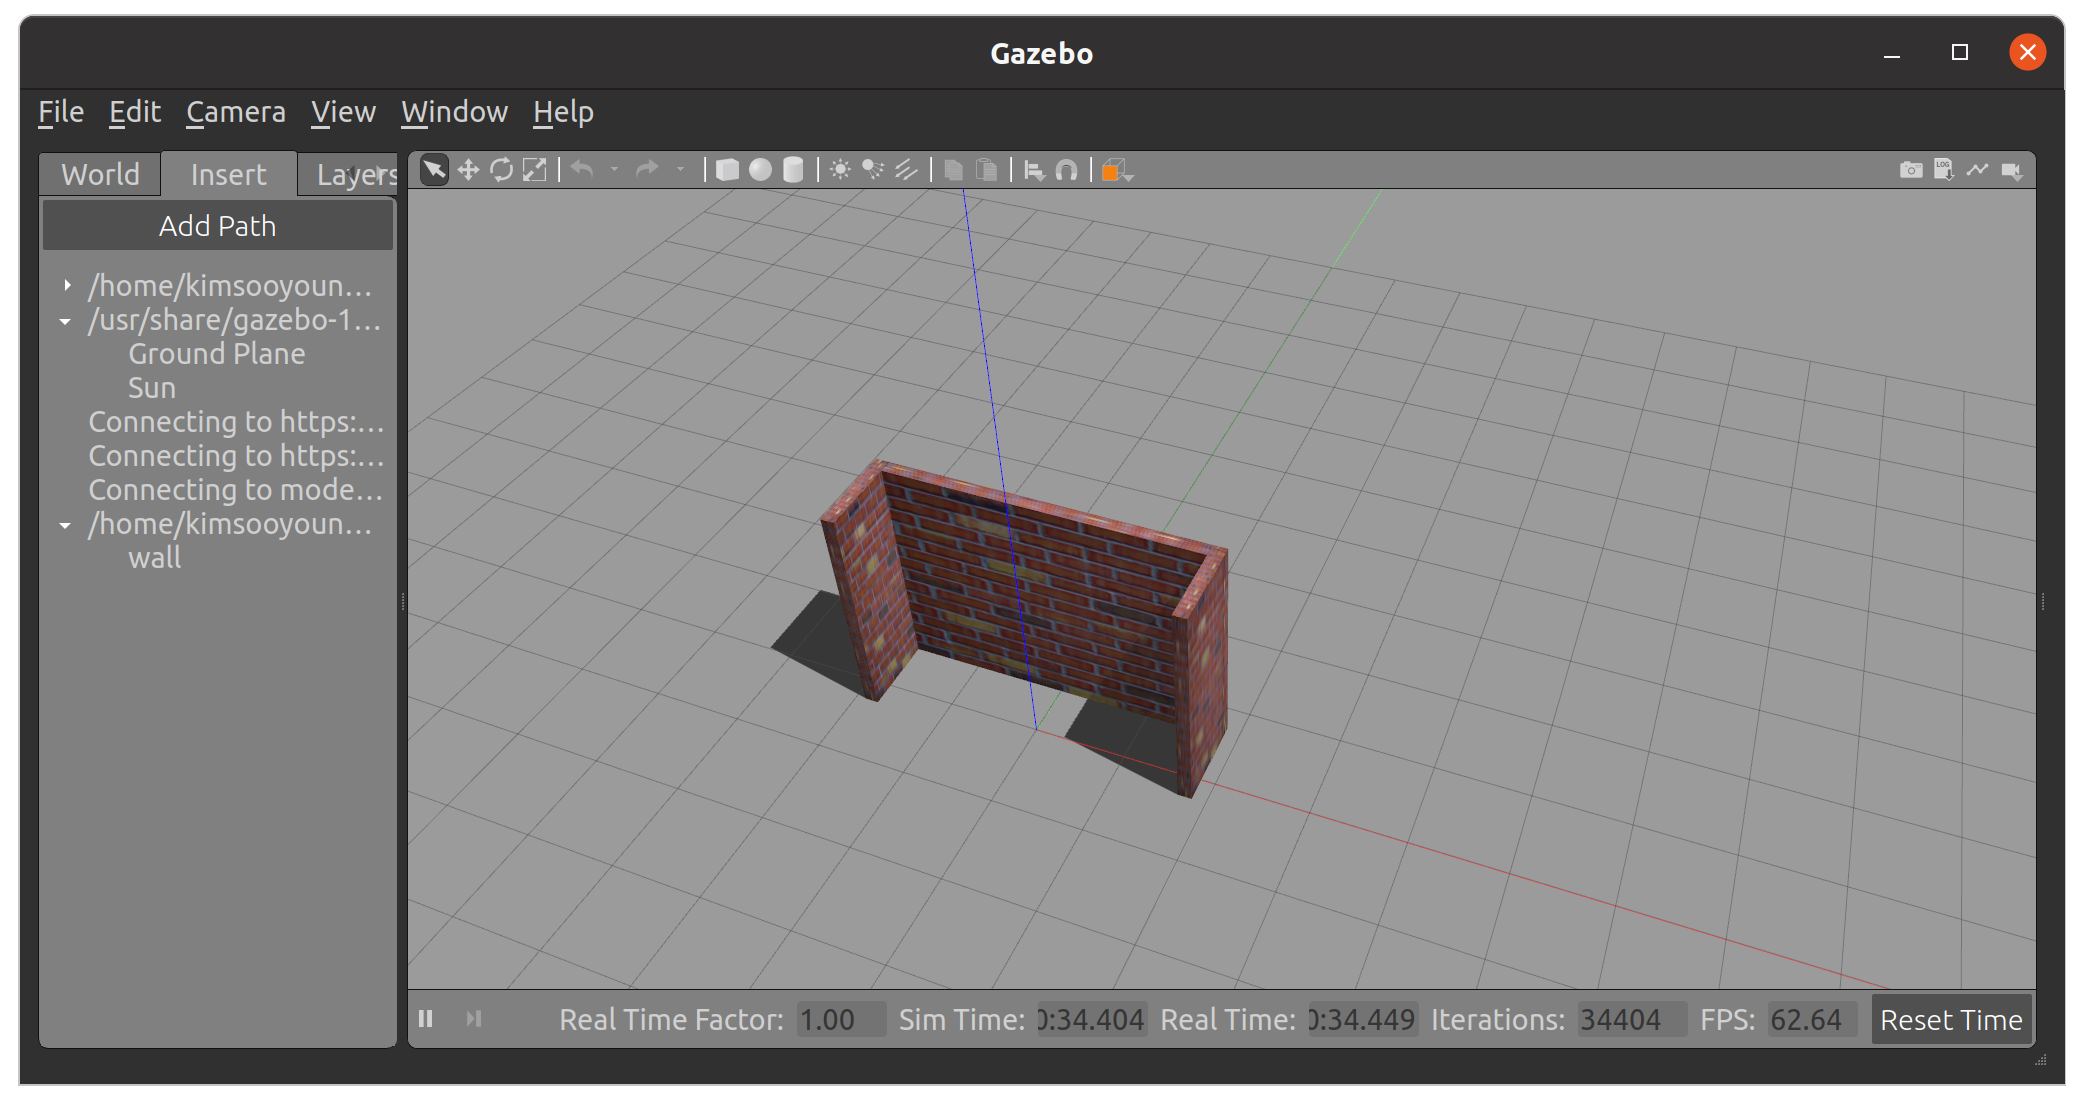This screenshot has width=2085, height=1104.
Task: Open the Window menu
Action: click(455, 112)
